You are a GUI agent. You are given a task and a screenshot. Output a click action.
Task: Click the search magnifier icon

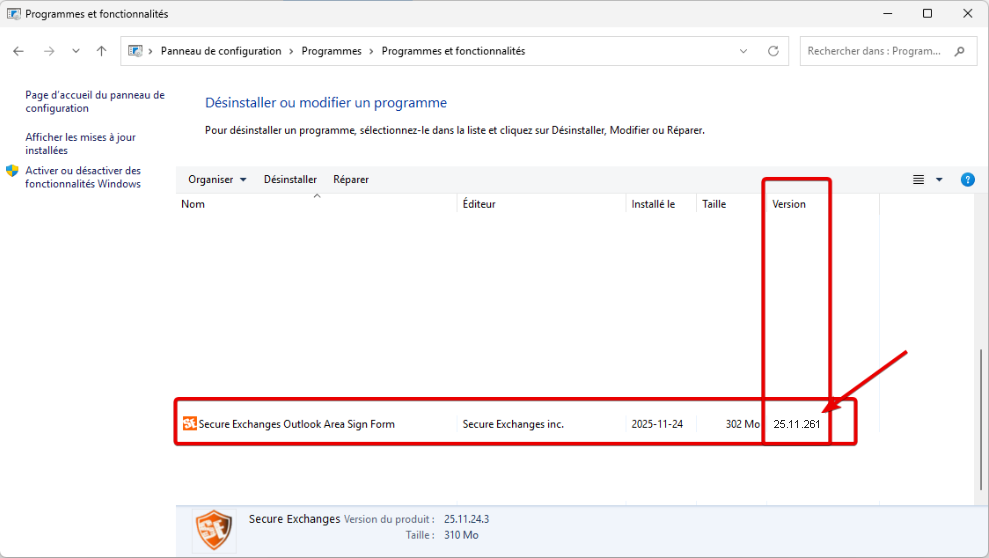coord(959,51)
